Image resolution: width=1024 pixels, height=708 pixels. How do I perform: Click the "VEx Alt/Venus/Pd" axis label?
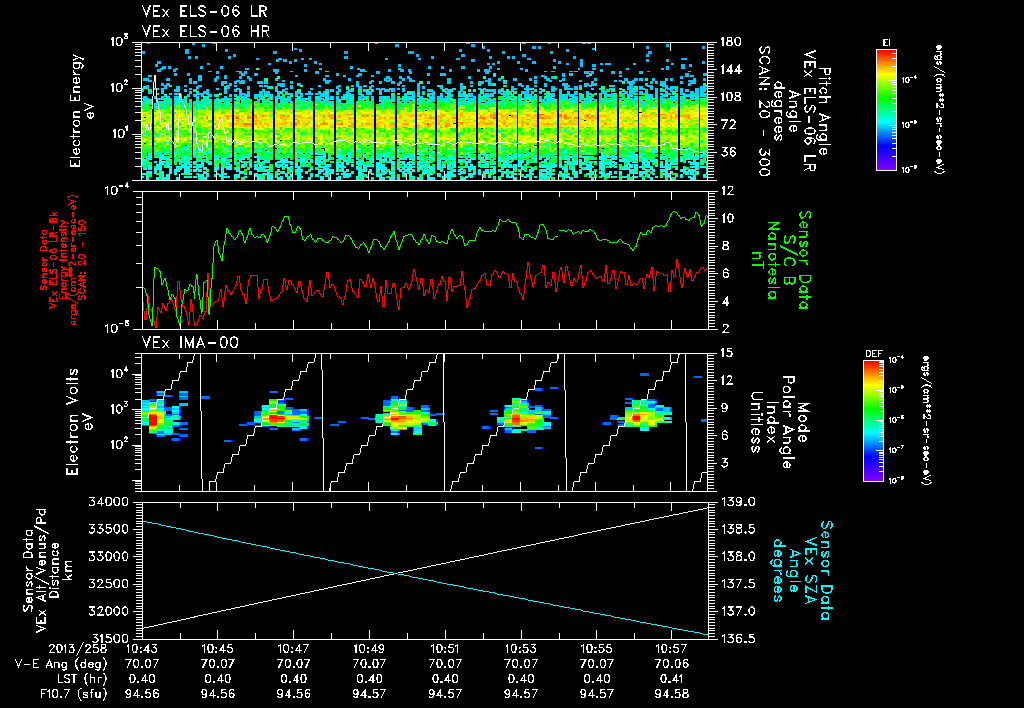pos(42,570)
